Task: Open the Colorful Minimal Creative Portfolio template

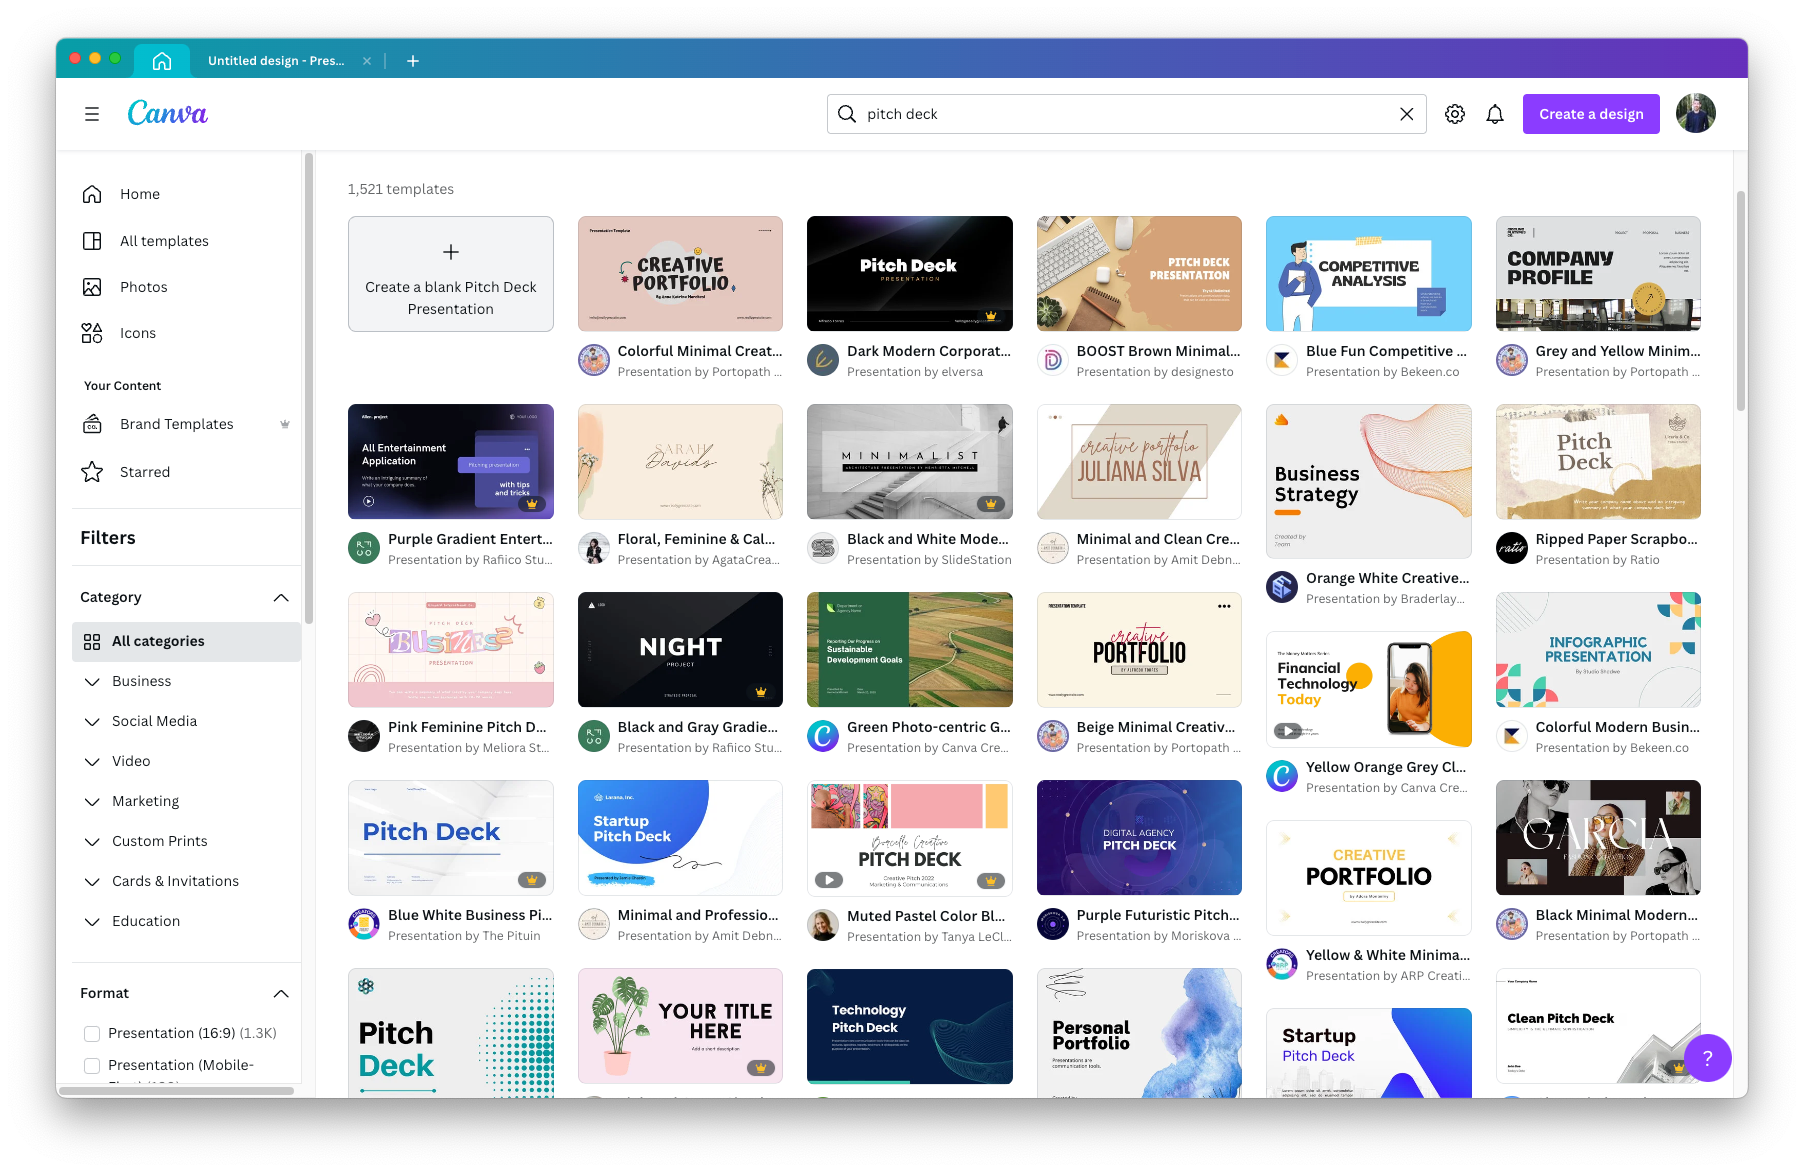Action: click(680, 274)
